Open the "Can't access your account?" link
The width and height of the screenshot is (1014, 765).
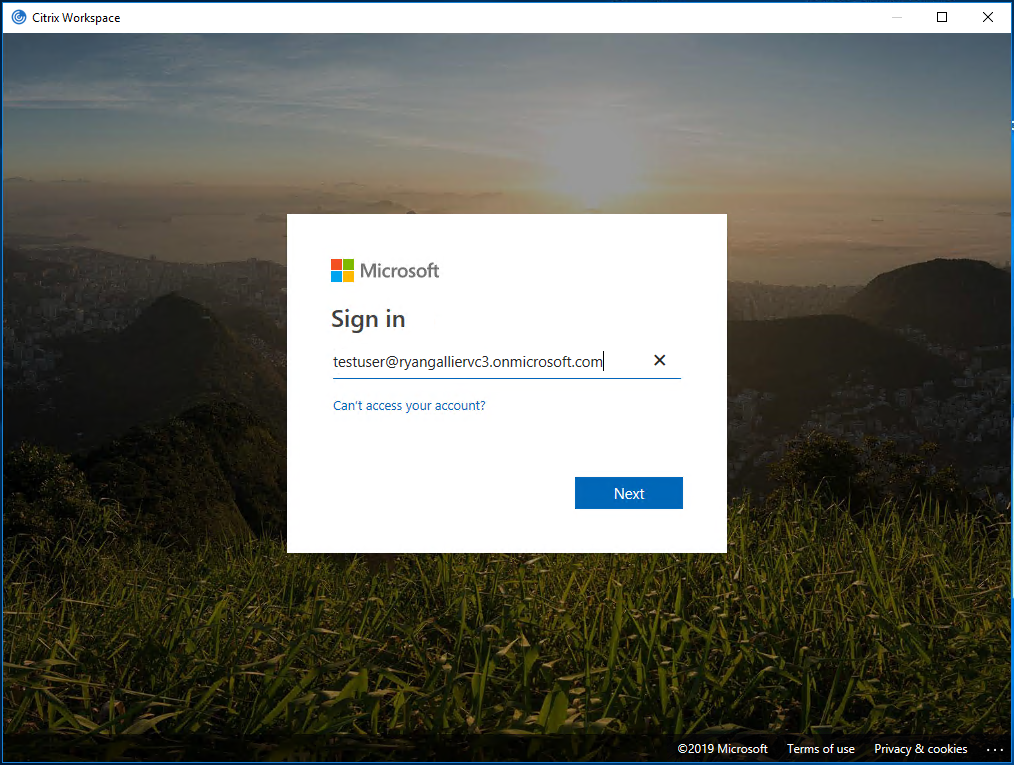[x=409, y=405]
